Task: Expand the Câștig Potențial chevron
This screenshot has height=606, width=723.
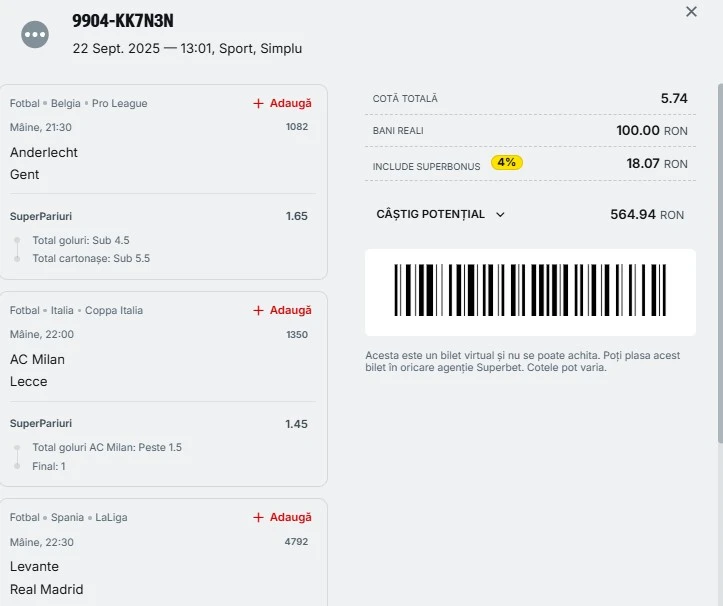Action: (x=501, y=214)
